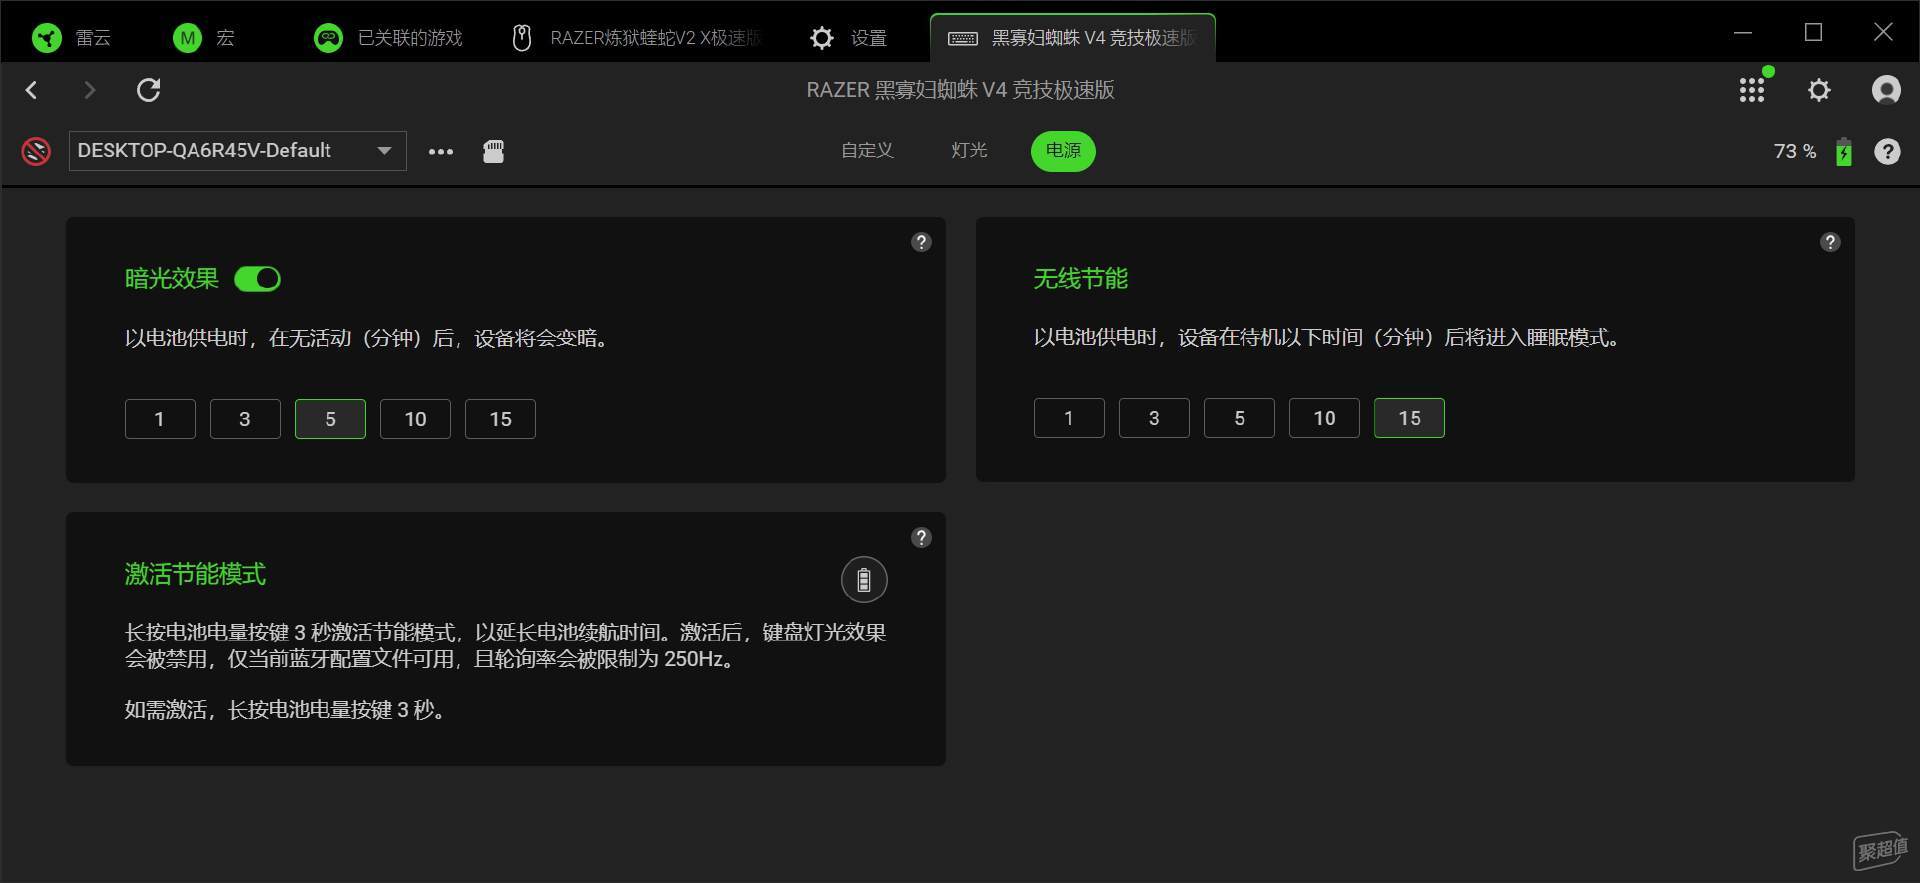Viewport: 1920px width, 883px height.
Task: Click the refresh icon
Action: click(x=149, y=90)
